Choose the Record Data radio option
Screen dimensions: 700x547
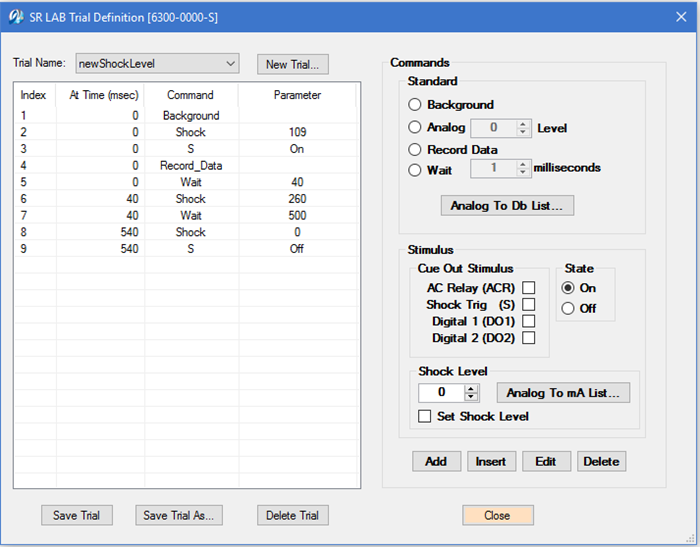tap(415, 149)
